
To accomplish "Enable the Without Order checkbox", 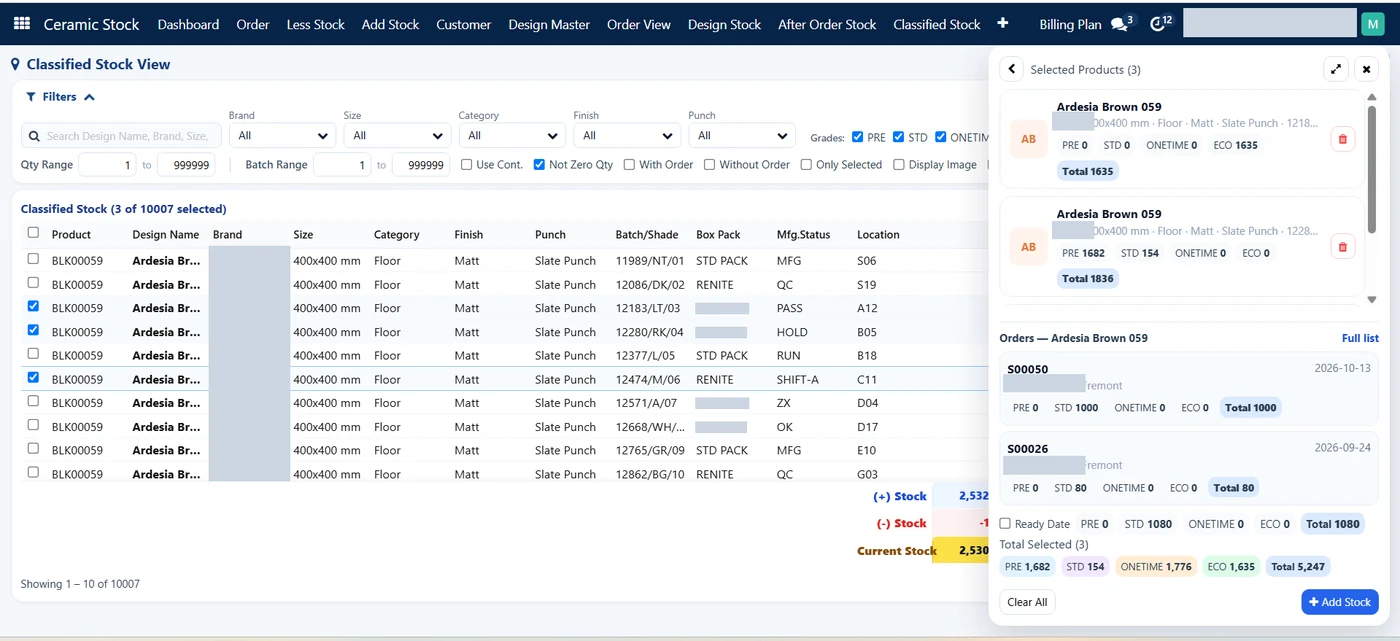I will tap(709, 164).
